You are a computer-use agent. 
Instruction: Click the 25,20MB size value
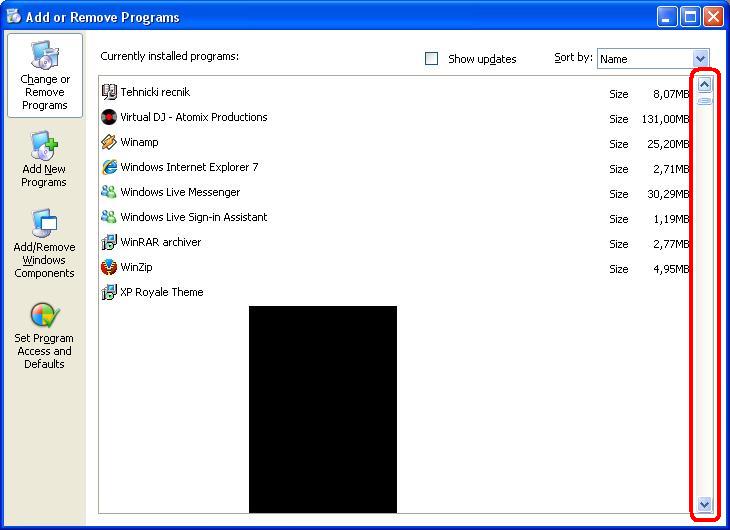tap(668, 144)
